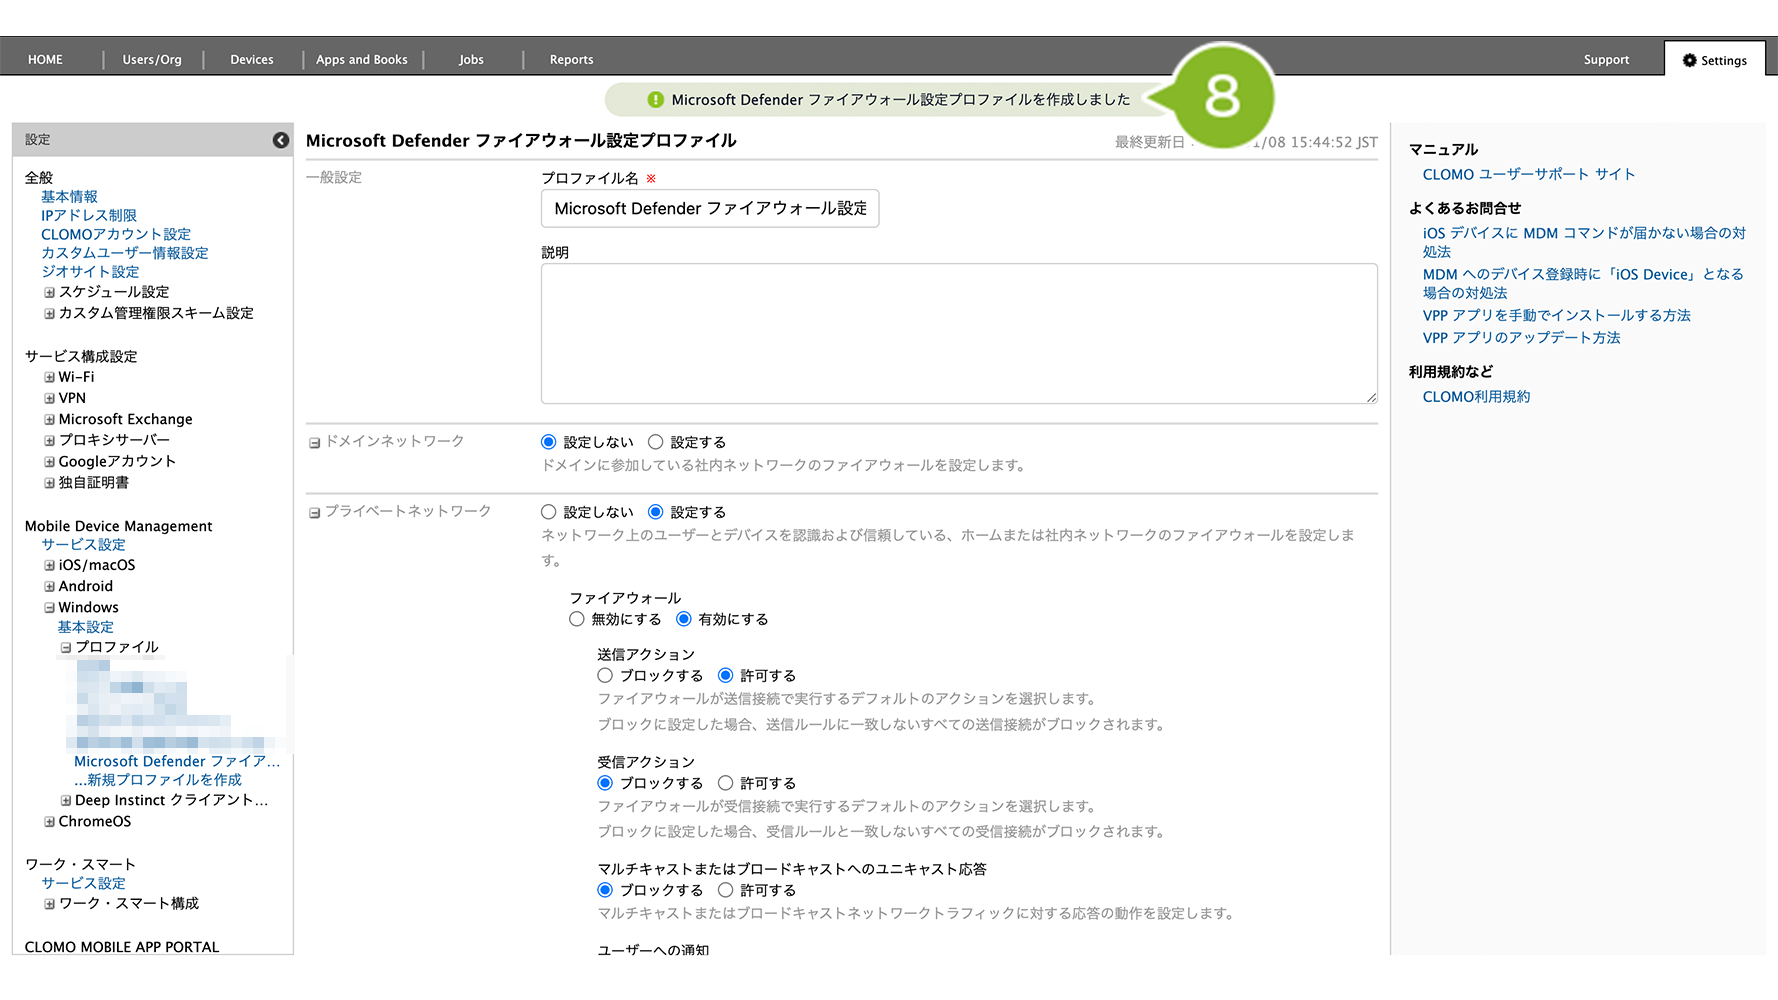The image size is (1778, 1000).
Task: Click the Settings gear icon
Action: (1690, 60)
